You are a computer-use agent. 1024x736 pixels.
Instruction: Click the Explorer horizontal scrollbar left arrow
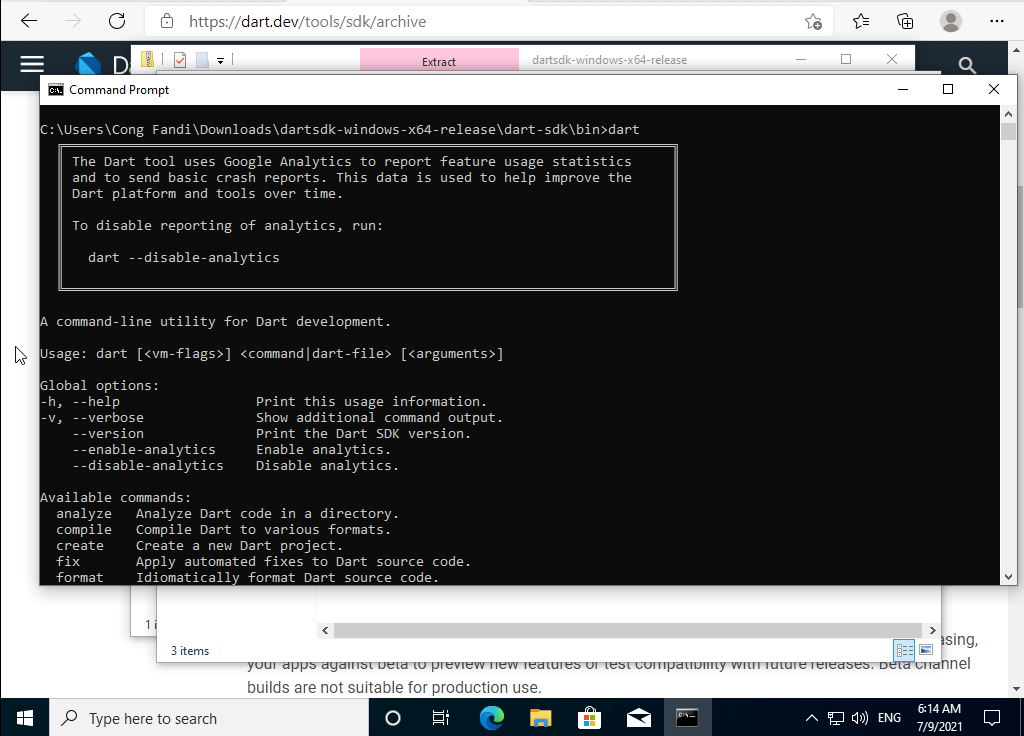[325, 630]
